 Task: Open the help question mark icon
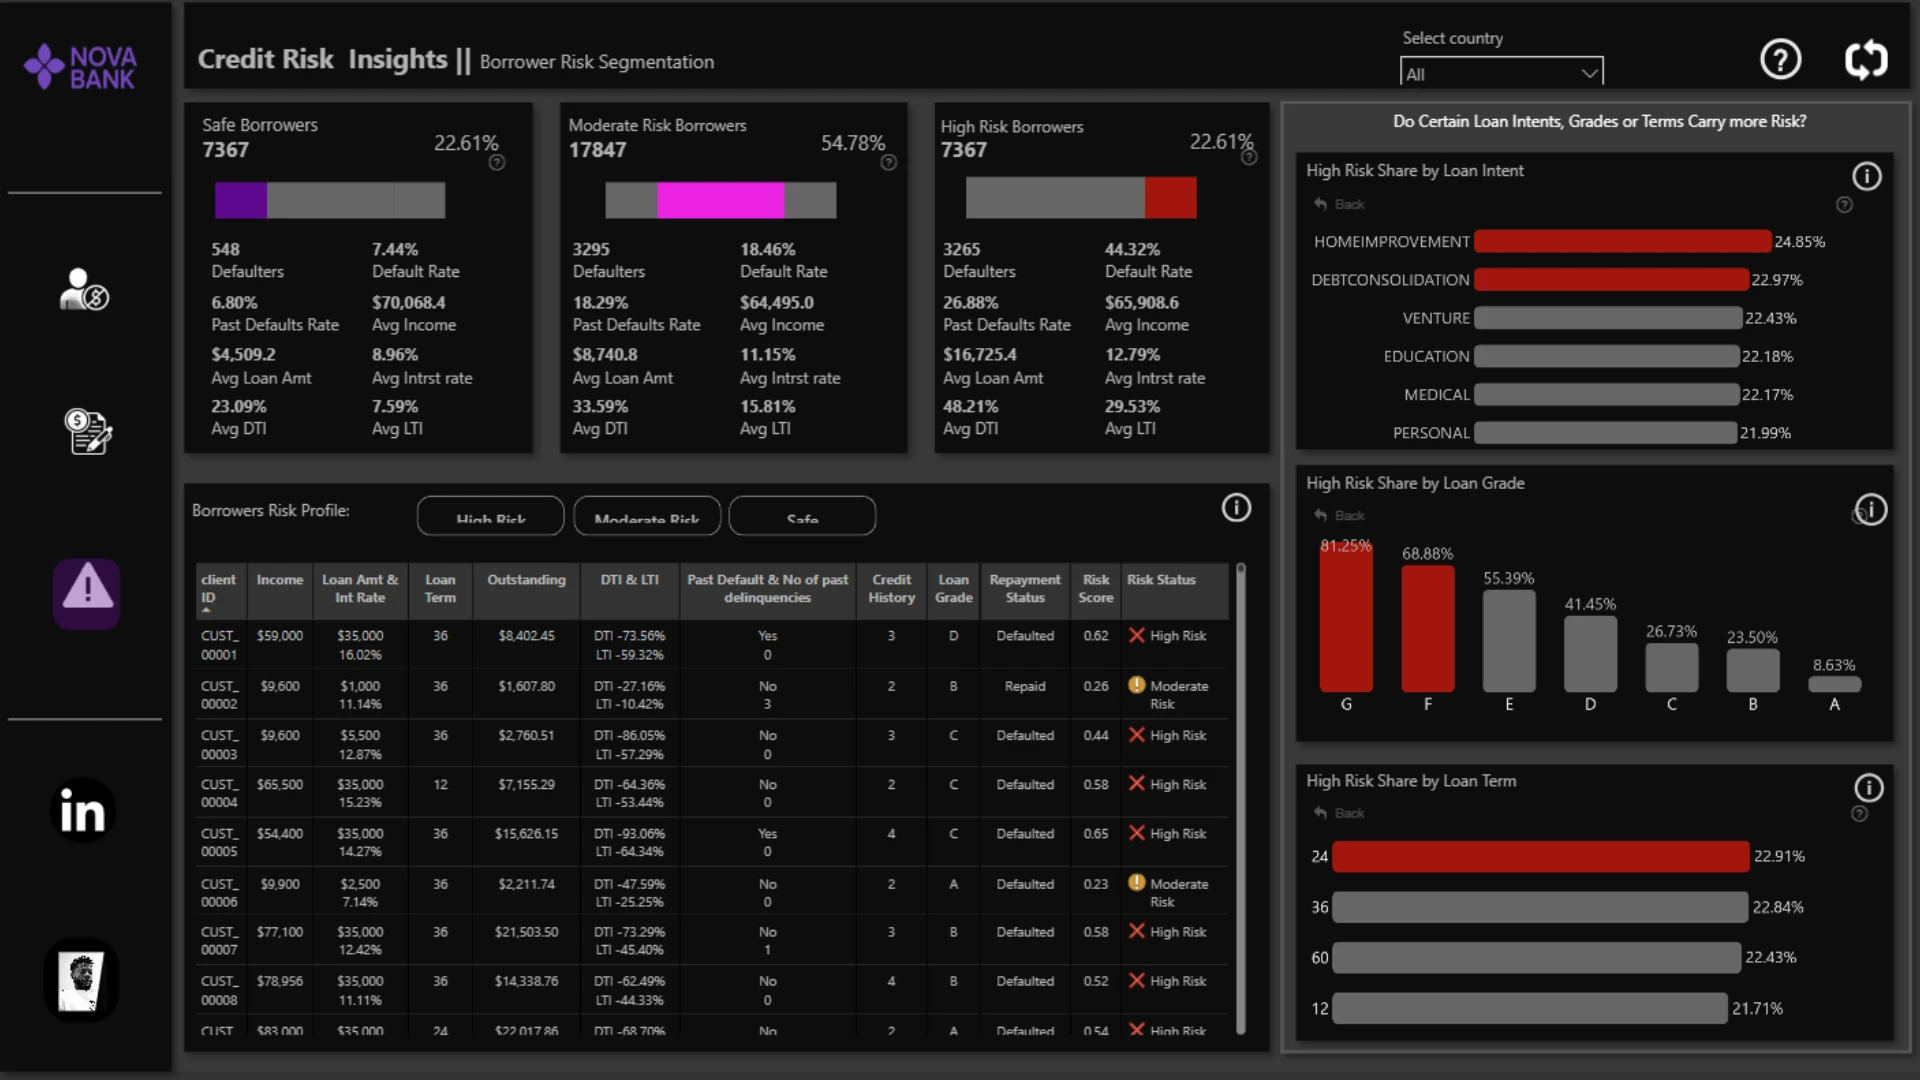coord(1780,60)
